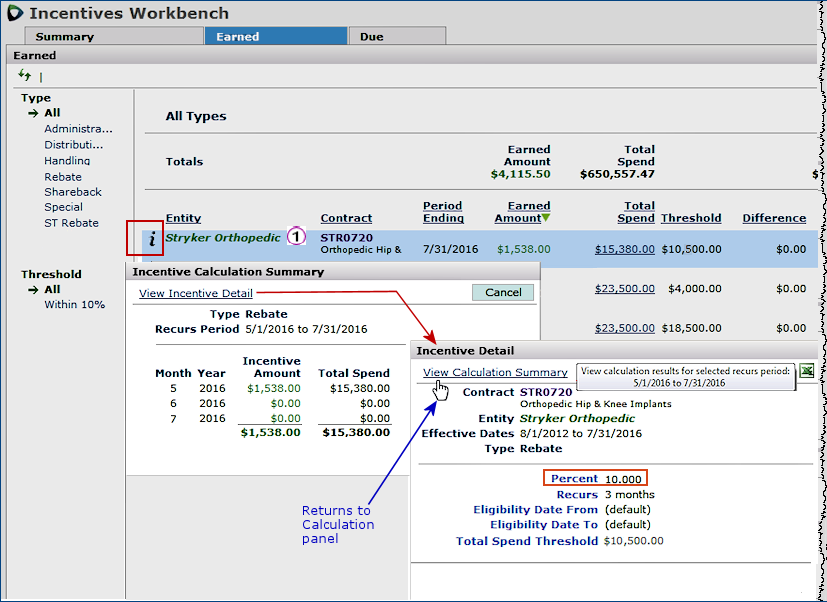The height and width of the screenshot is (602, 827).
Task: Click the Stryker Orthopedic entity in the table
Action: coord(223,238)
